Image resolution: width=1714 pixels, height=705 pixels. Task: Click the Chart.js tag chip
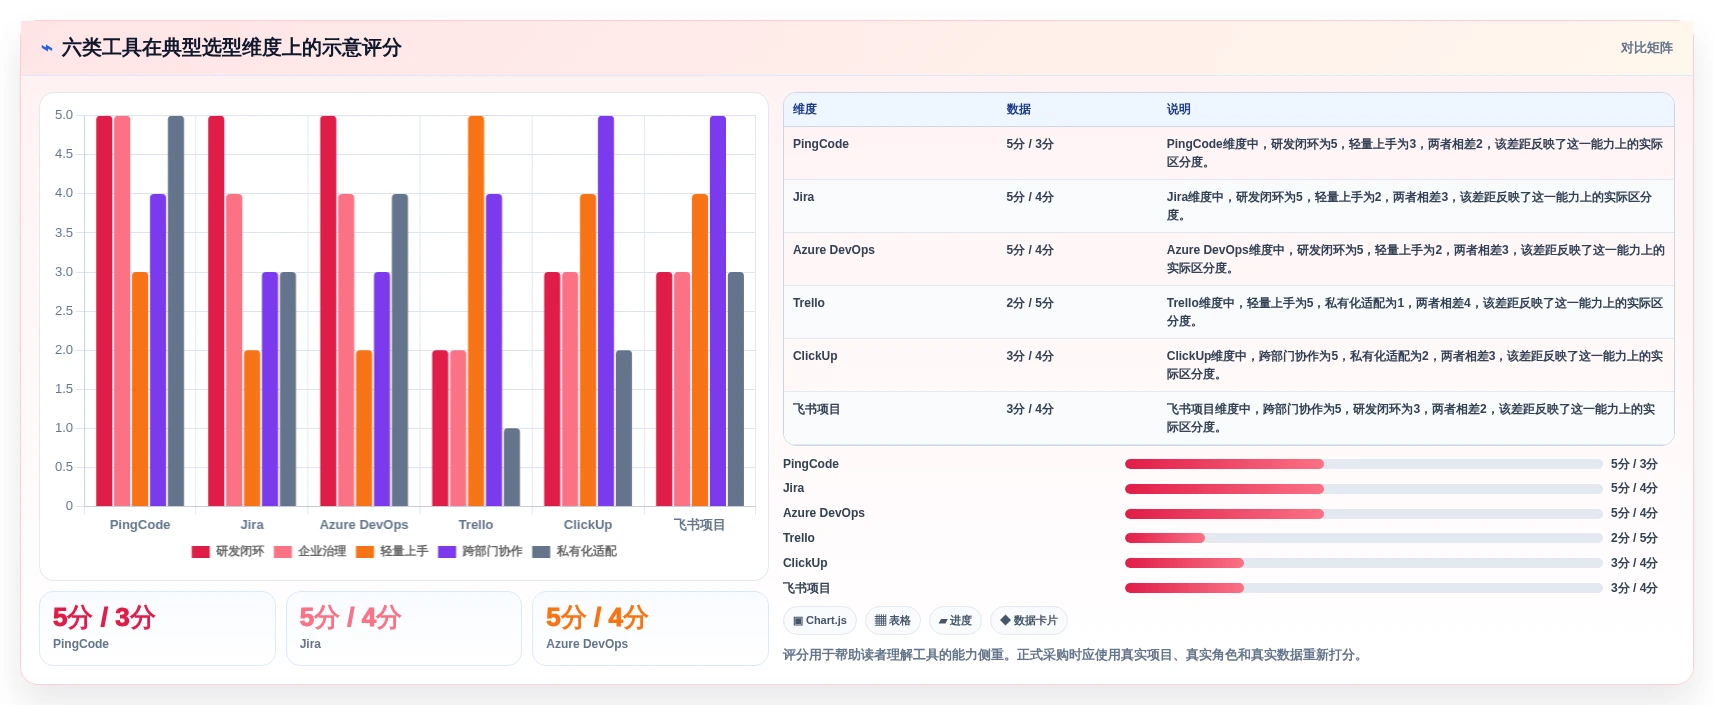(820, 621)
